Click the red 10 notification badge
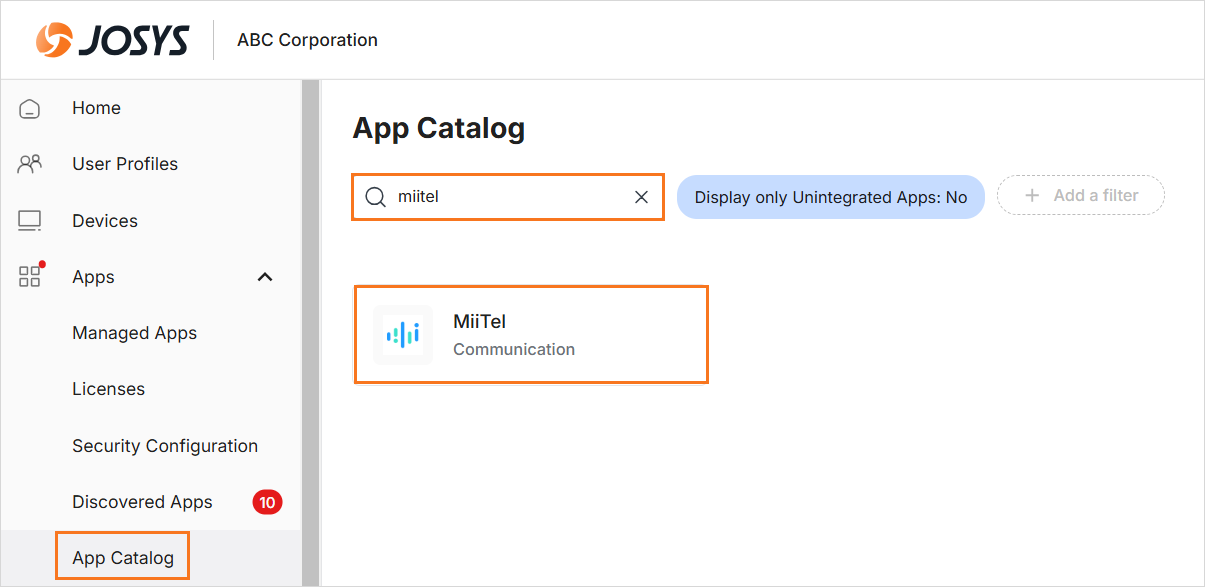 267,502
